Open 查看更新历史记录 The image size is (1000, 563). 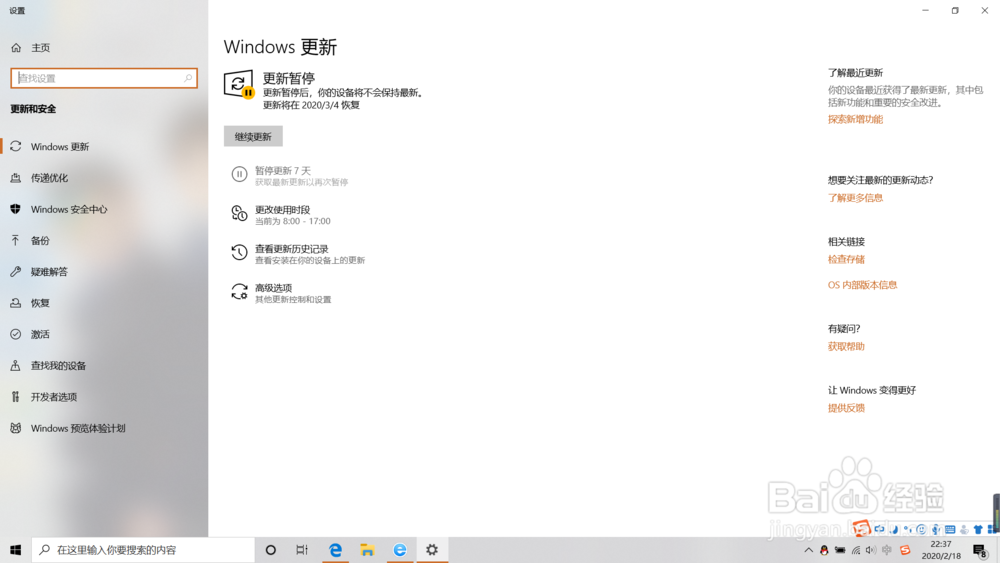(298, 254)
